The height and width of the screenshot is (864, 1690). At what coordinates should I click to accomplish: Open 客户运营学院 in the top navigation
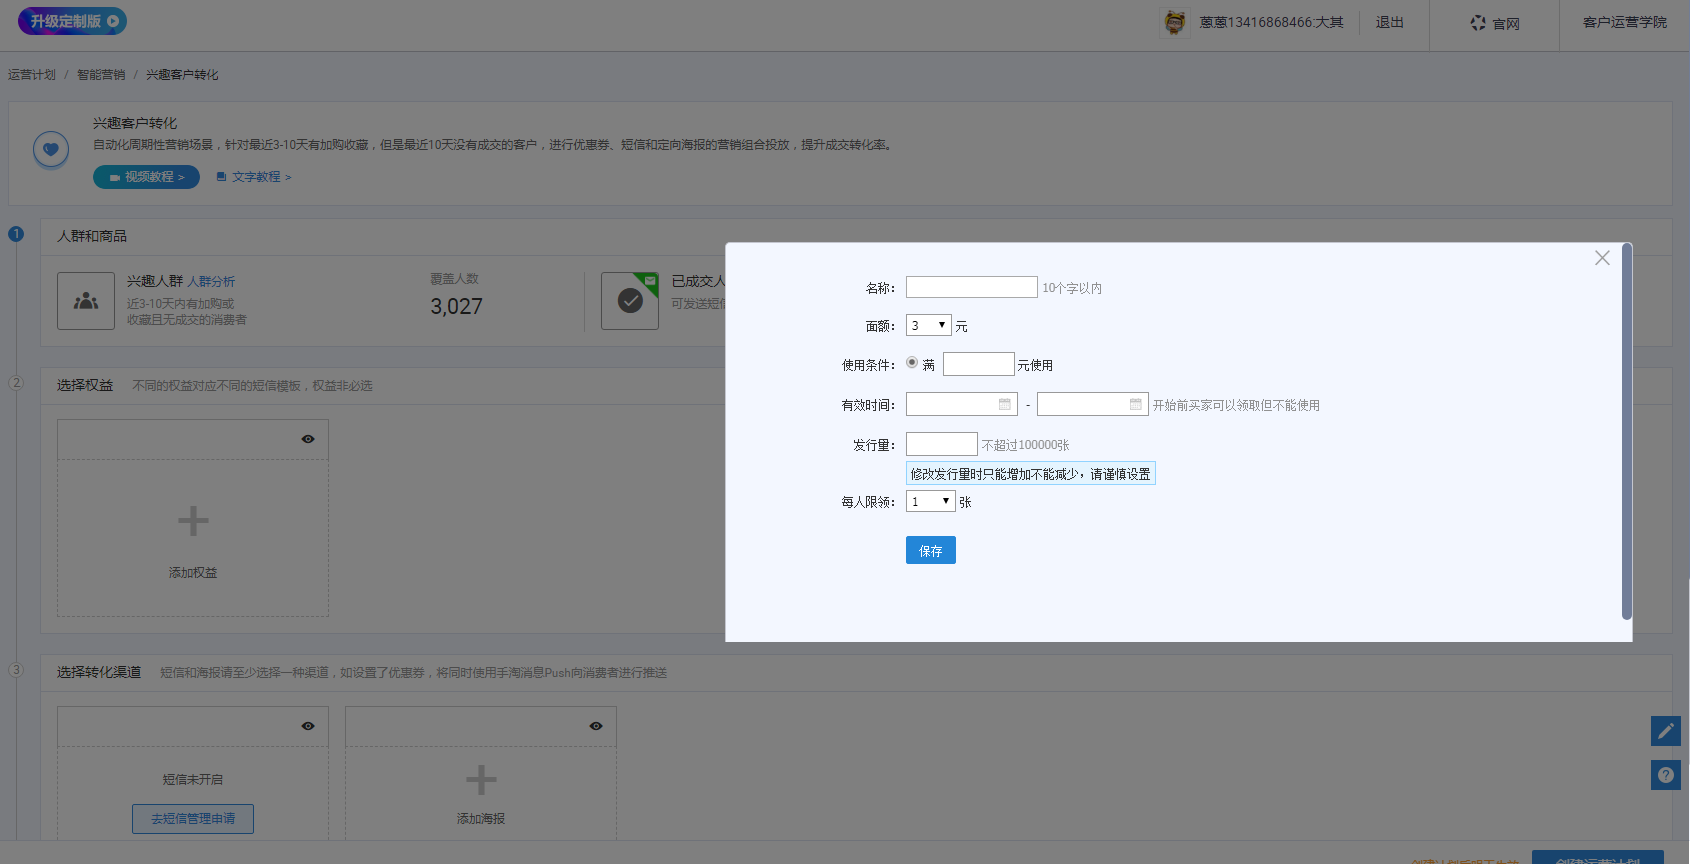(1624, 22)
